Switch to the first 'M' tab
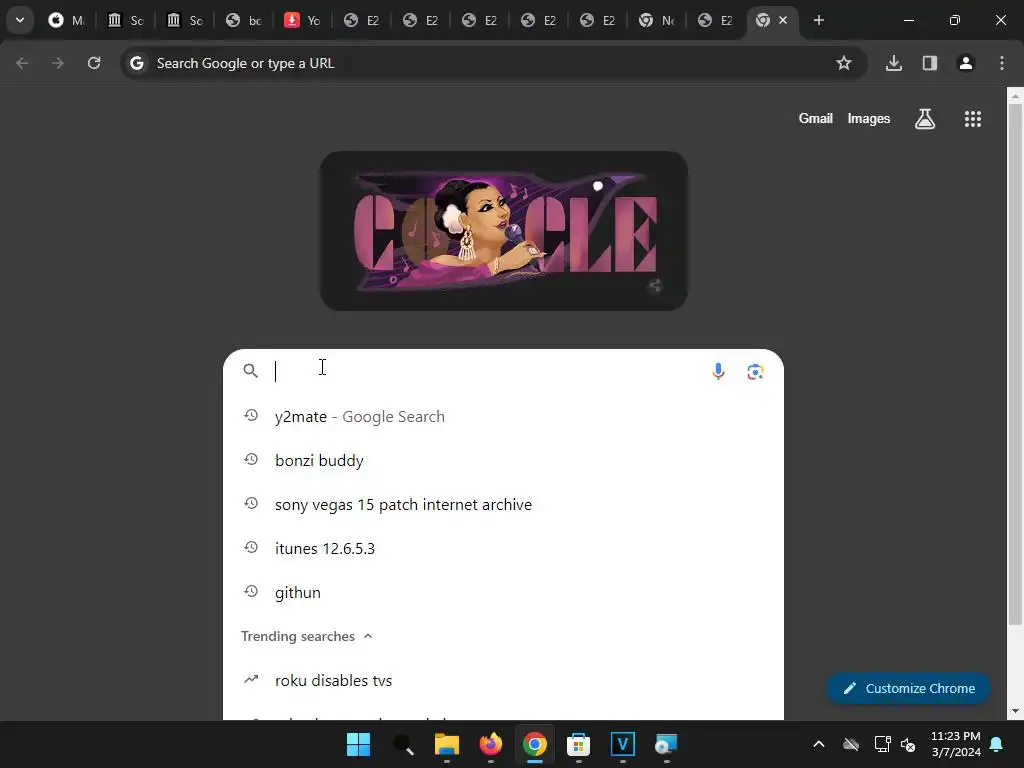The image size is (1024, 768). [67, 20]
